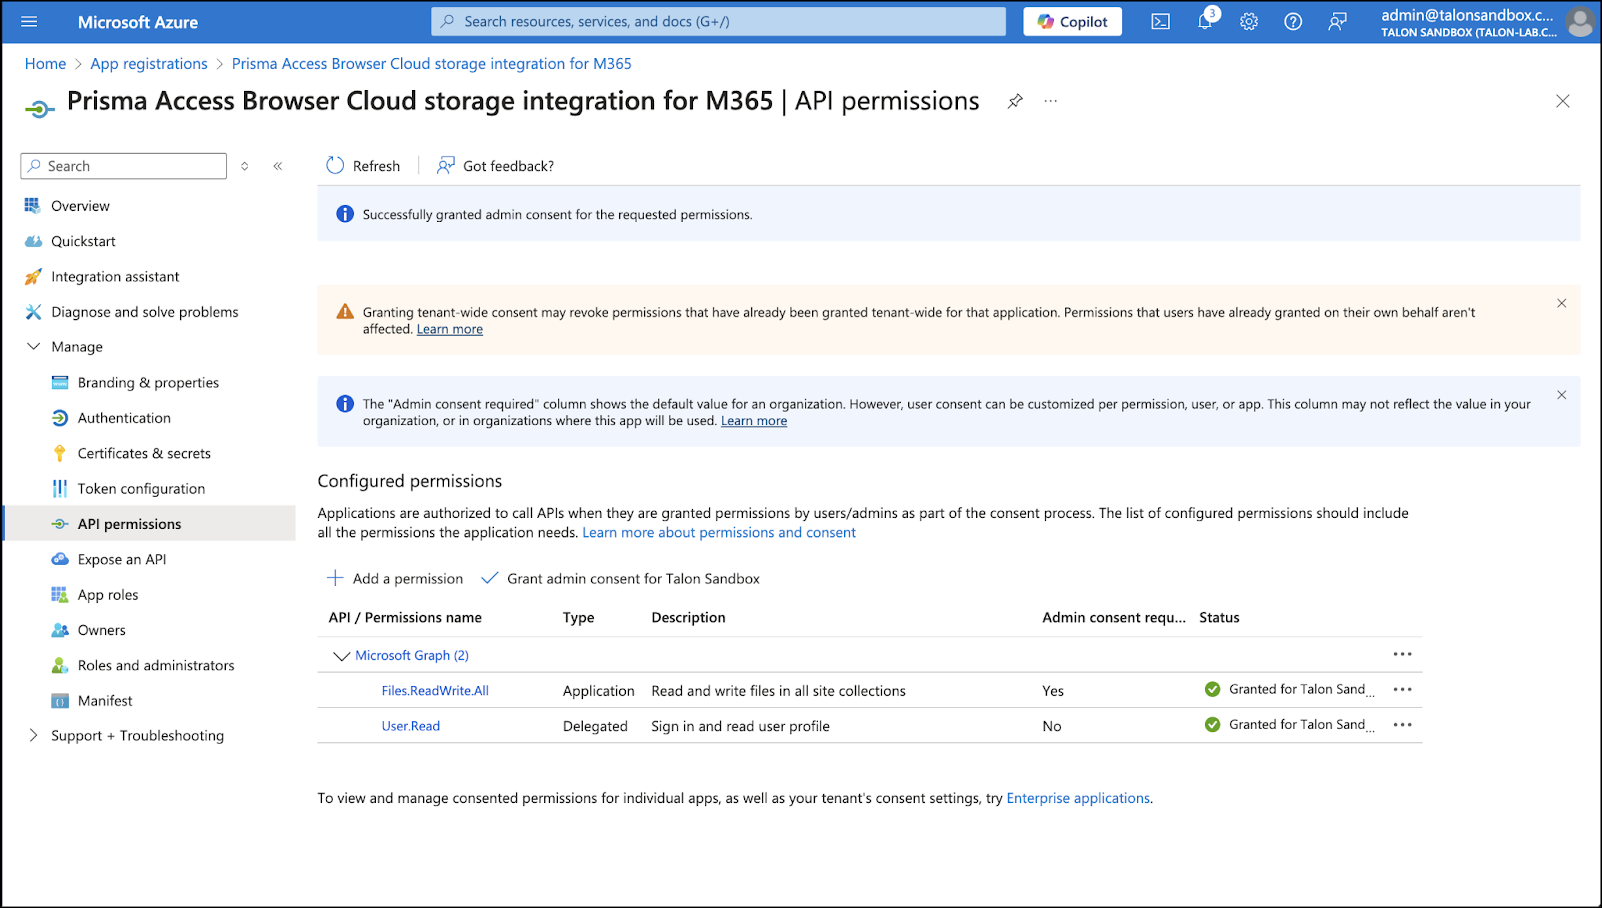Open the Azure portal hamburger menu
The width and height of the screenshot is (1602, 908).
29,22
